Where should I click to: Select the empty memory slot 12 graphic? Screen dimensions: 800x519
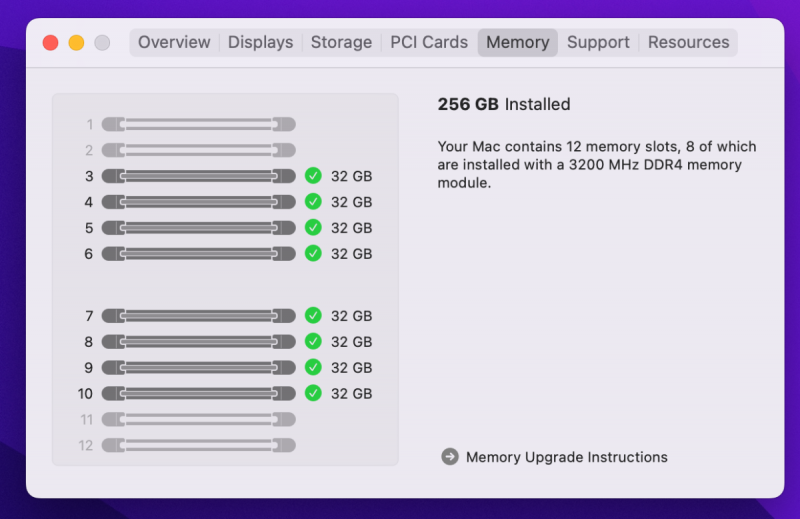click(x=198, y=445)
